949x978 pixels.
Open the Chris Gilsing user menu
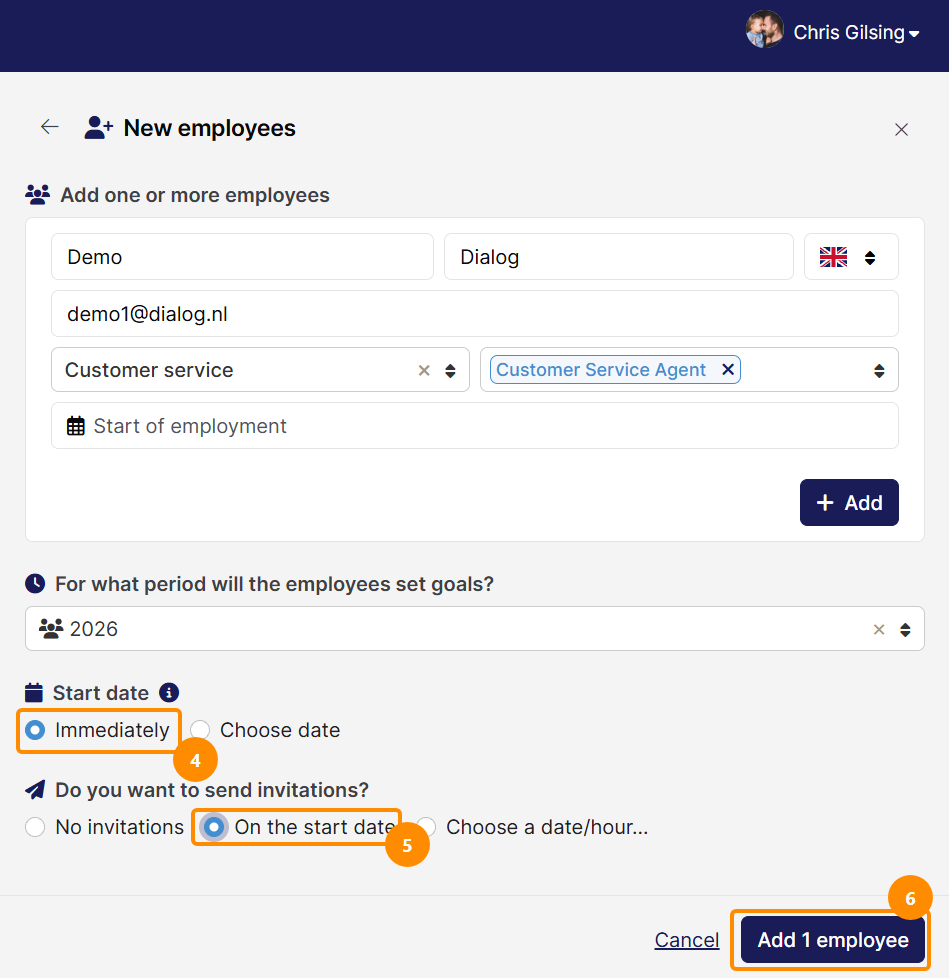pyautogui.click(x=857, y=32)
